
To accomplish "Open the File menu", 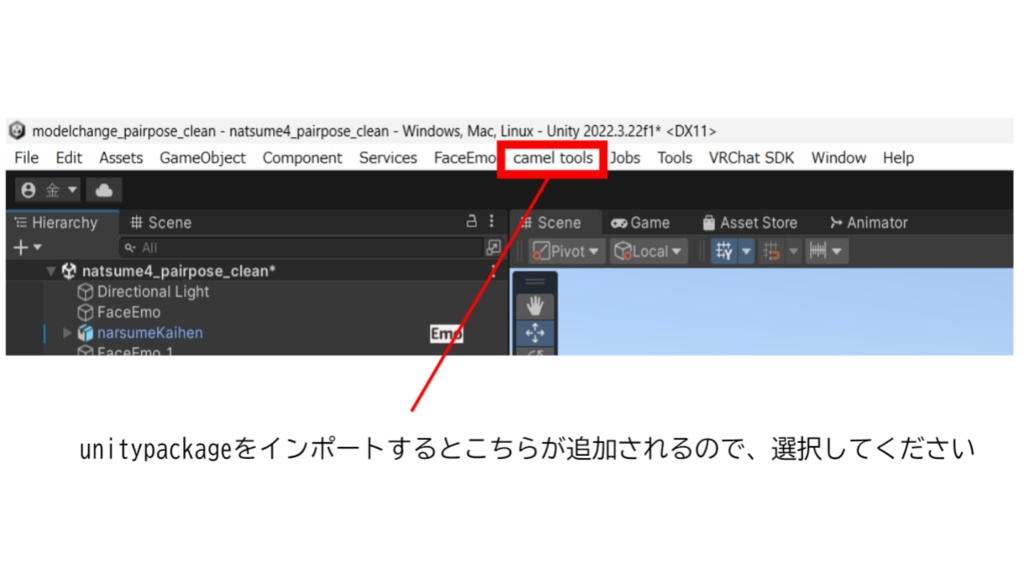I will click(26, 158).
